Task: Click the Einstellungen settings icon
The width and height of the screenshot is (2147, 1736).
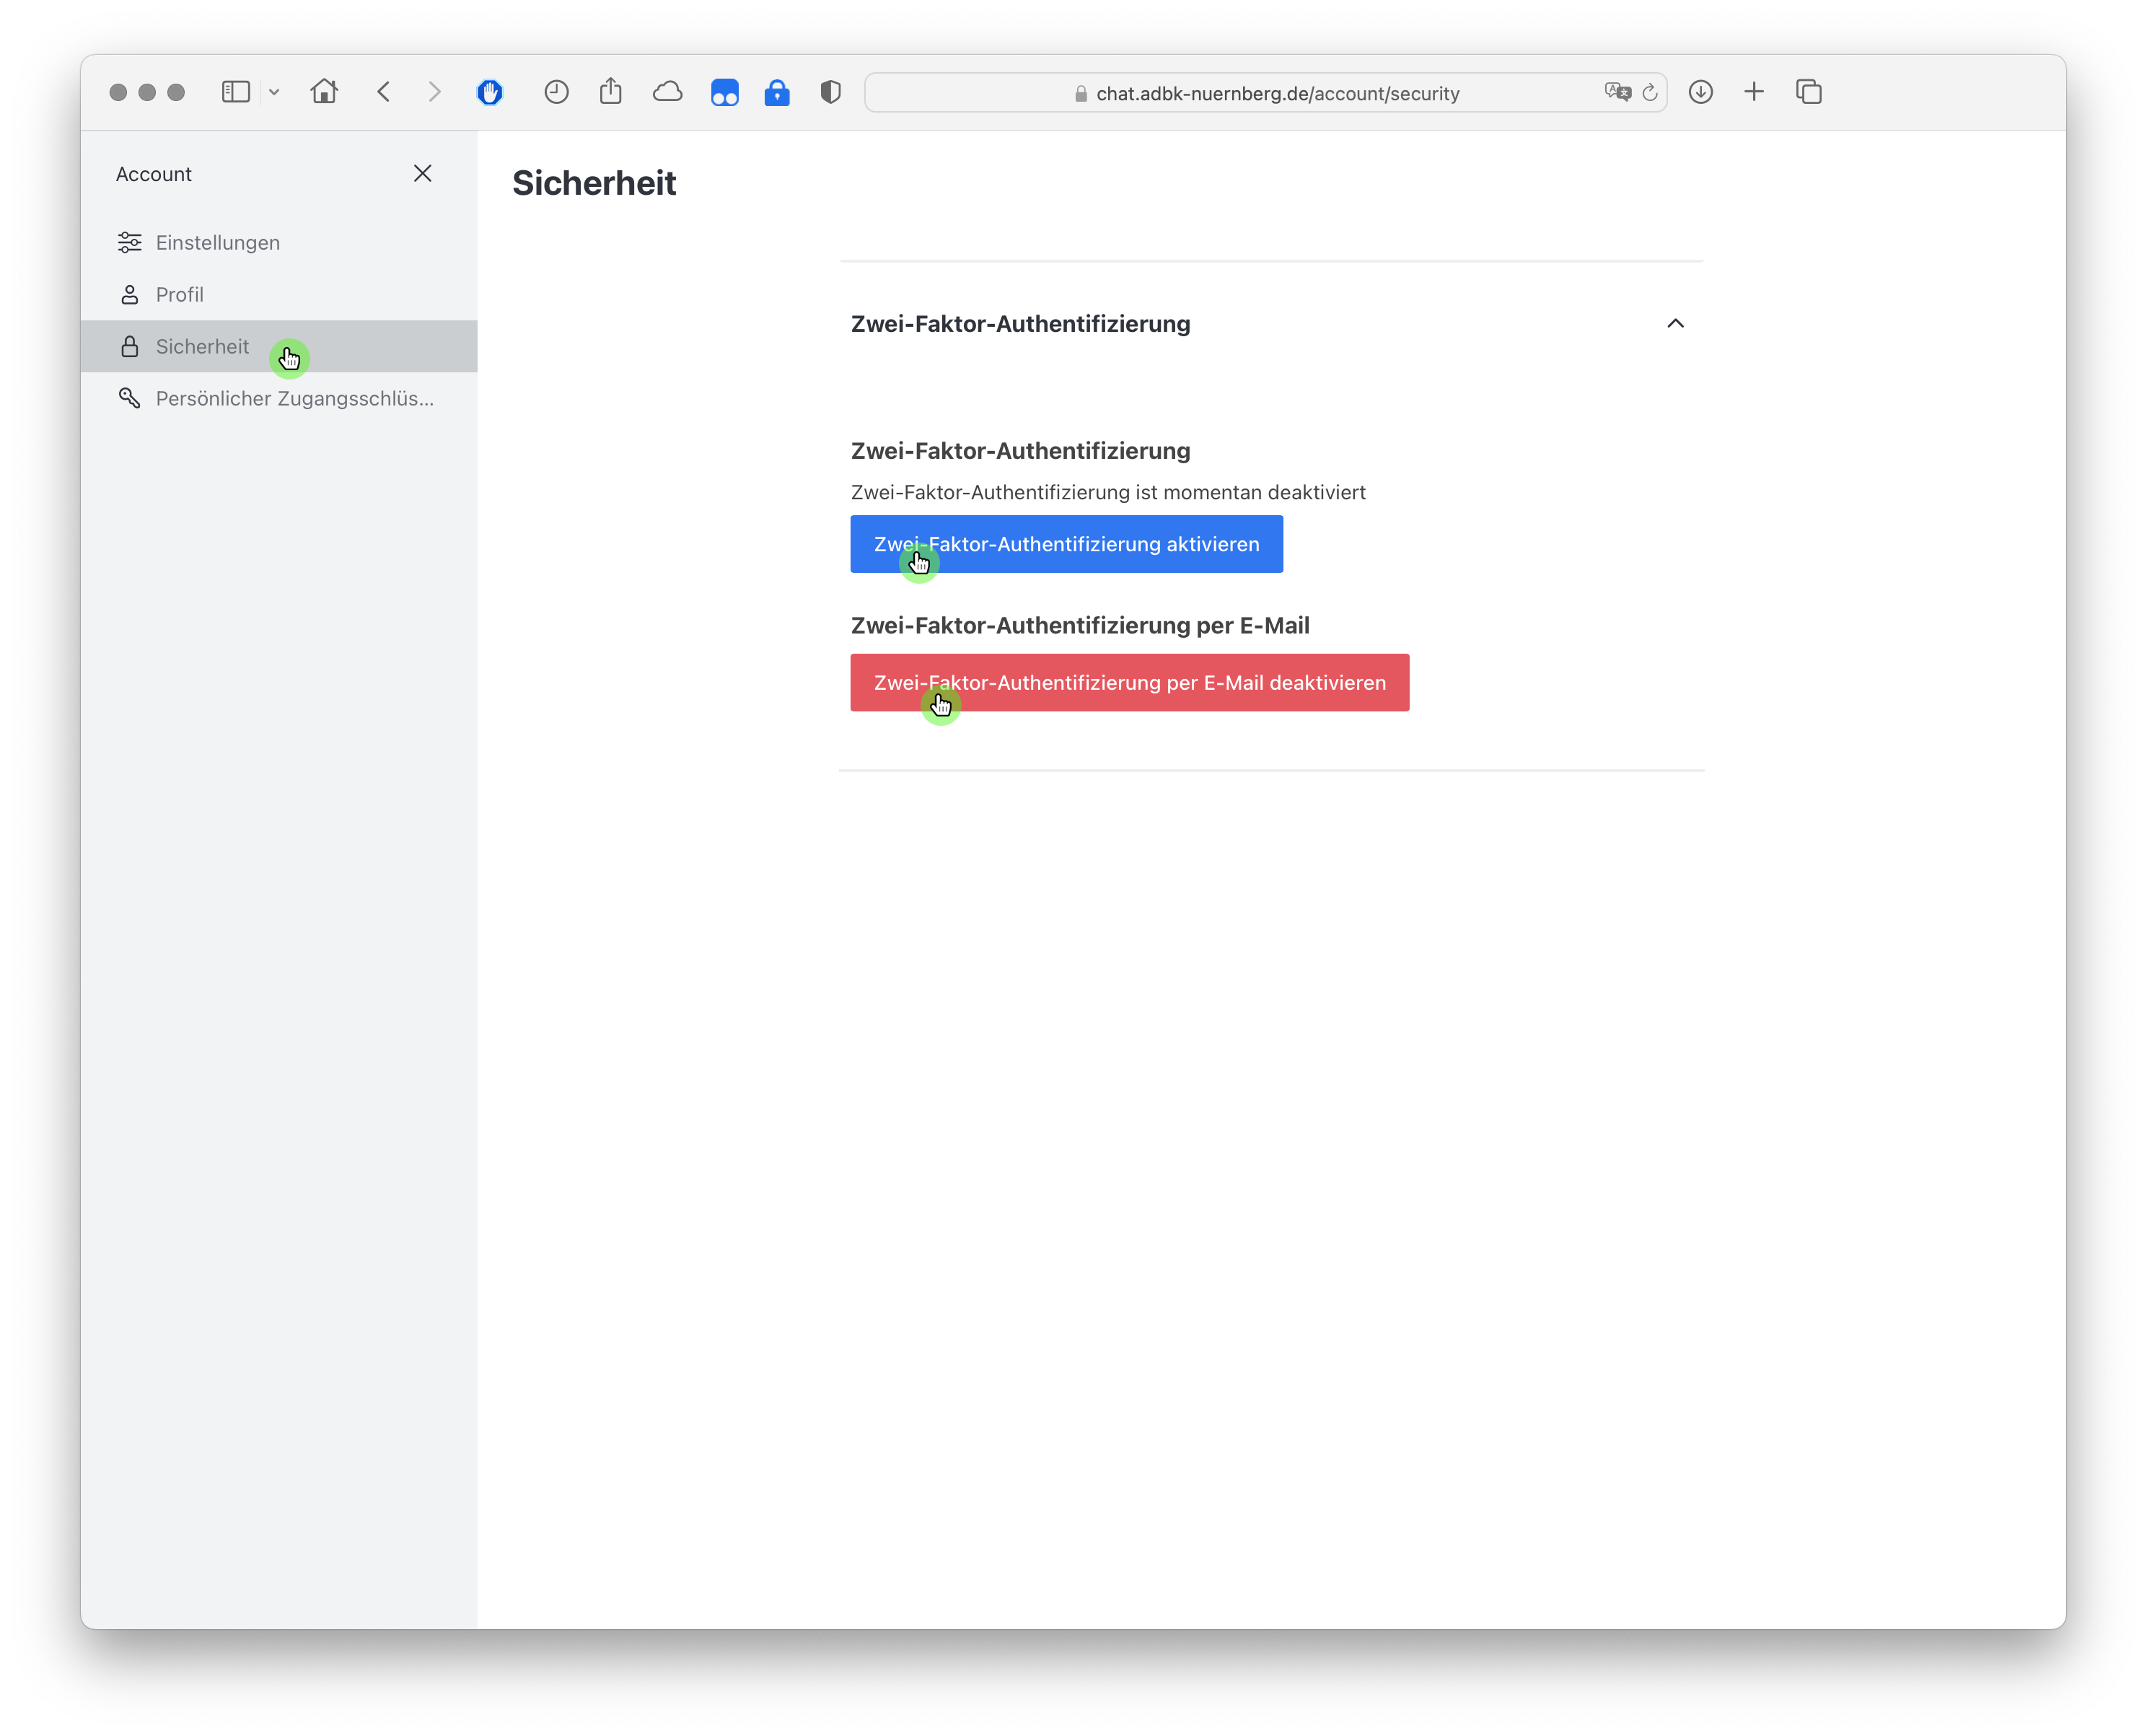Action: [131, 242]
